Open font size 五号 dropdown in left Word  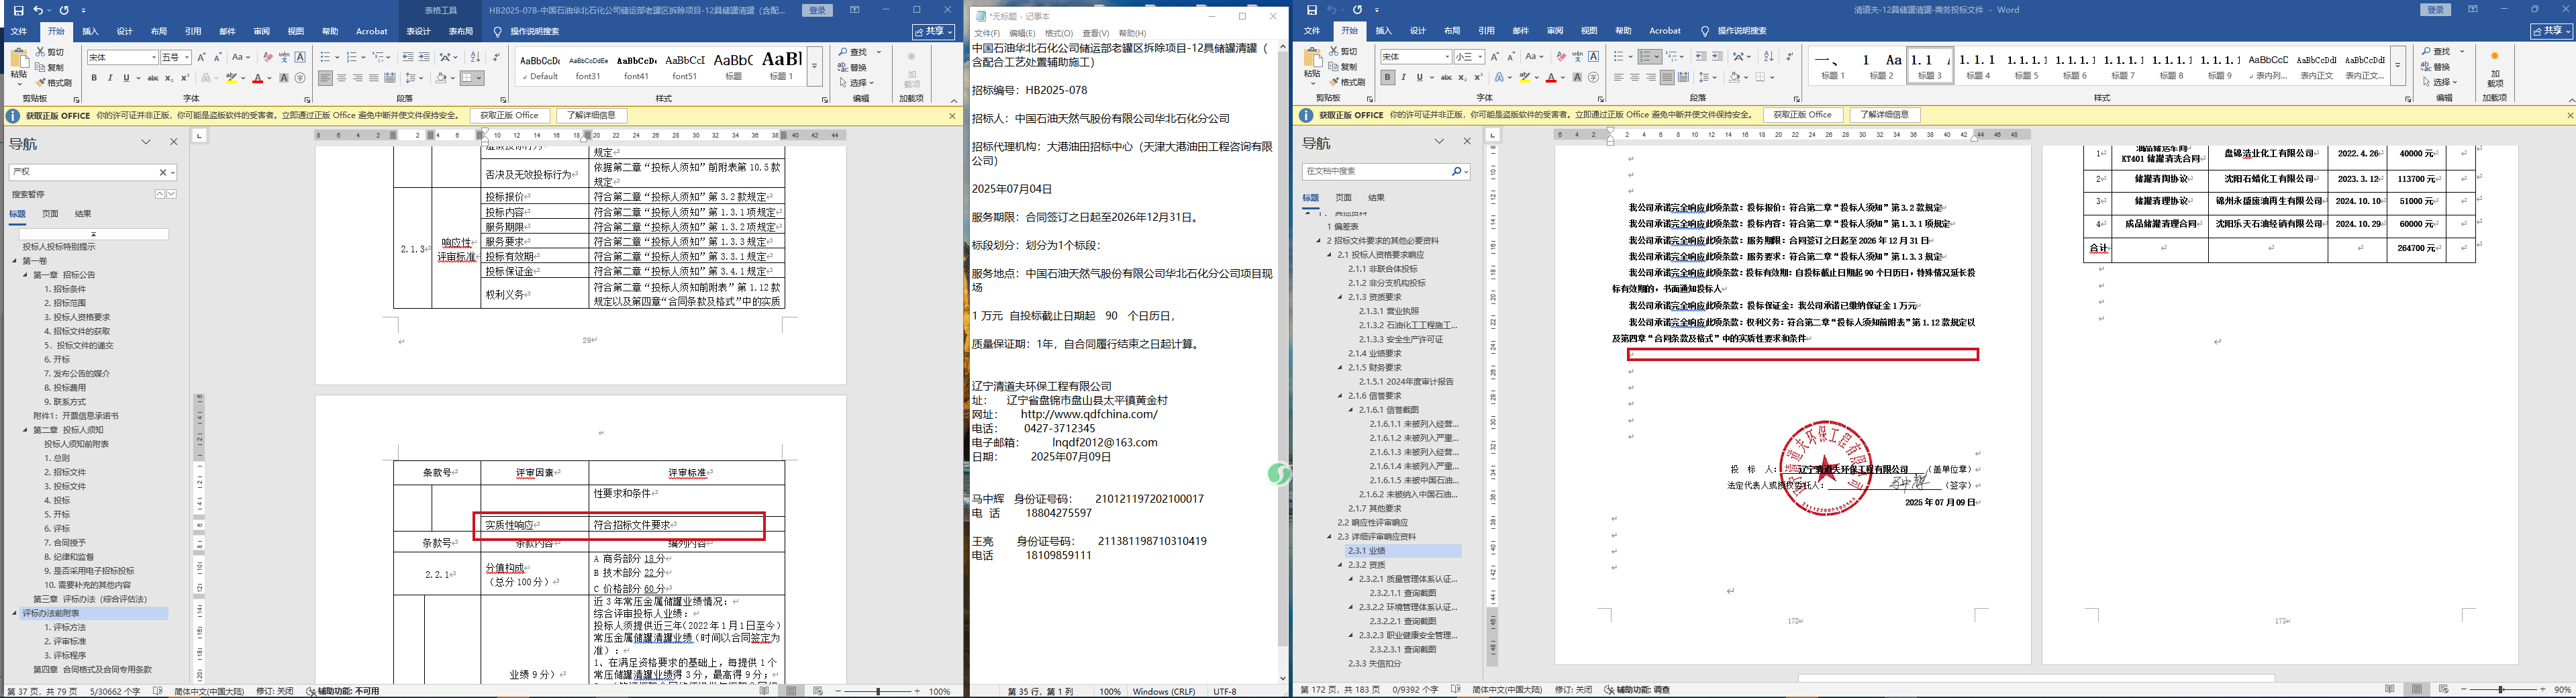tap(187, 58)
